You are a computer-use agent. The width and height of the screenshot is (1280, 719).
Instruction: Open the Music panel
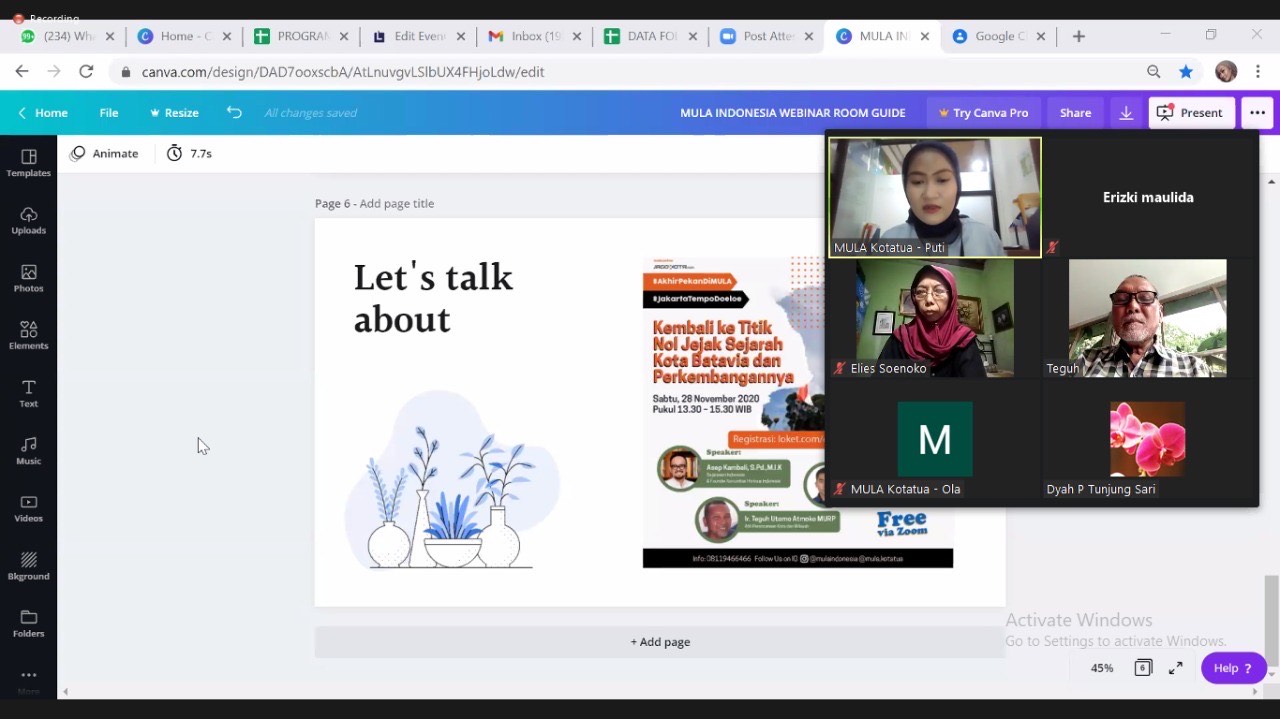28,451
